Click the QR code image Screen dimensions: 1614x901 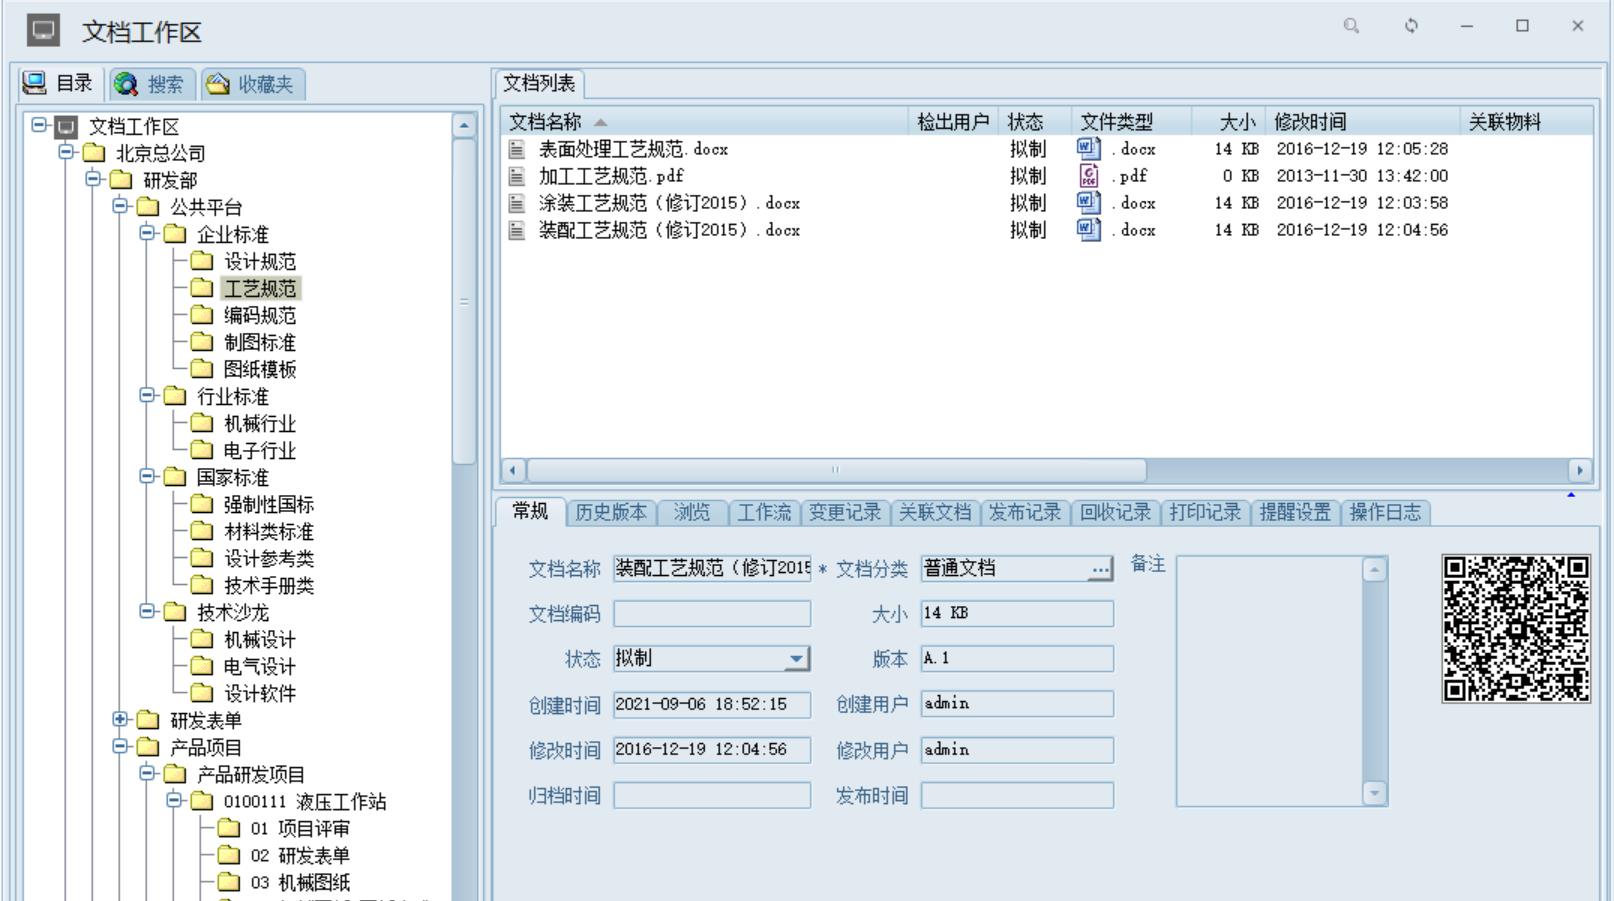1515,629
